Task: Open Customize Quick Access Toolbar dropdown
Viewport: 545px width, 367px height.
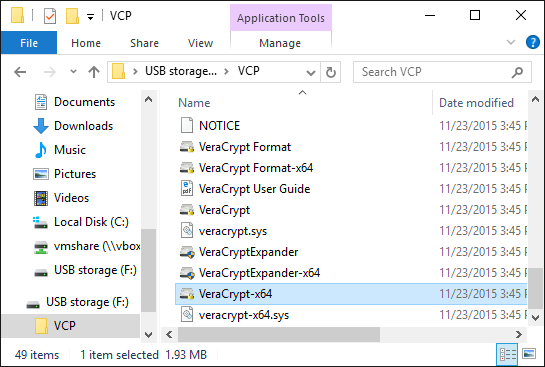Action: coord(90,16)
